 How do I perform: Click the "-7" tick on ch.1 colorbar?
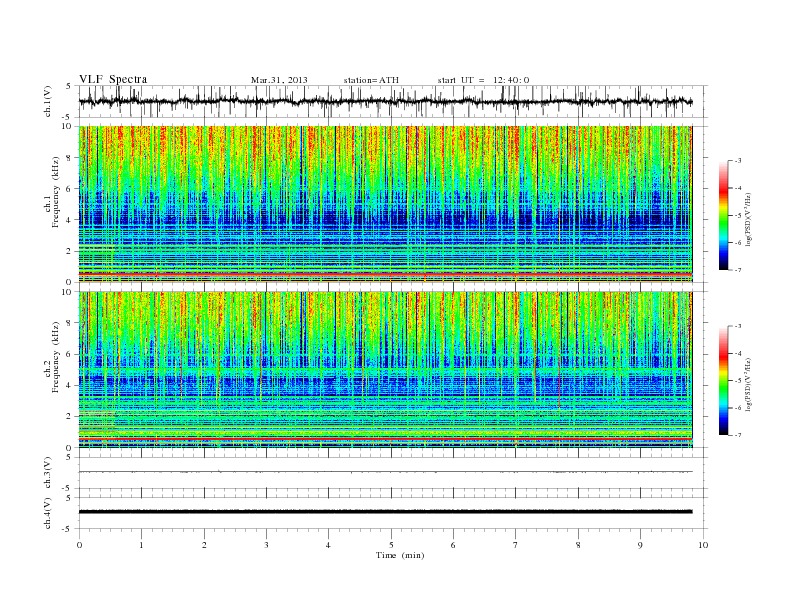click(x=738, y=270)
